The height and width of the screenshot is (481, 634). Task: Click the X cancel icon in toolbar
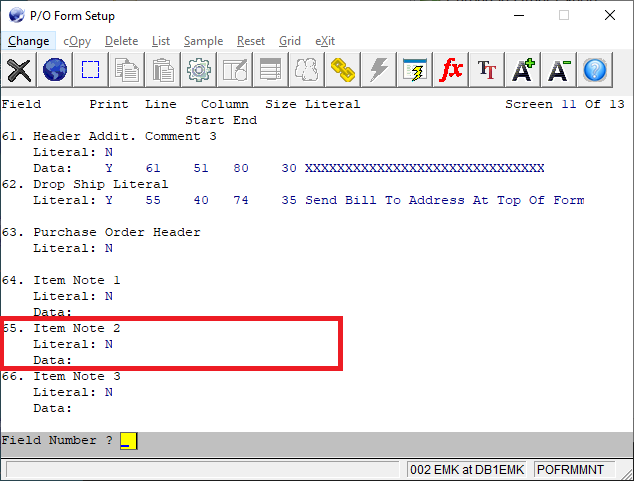coord(18,70)
